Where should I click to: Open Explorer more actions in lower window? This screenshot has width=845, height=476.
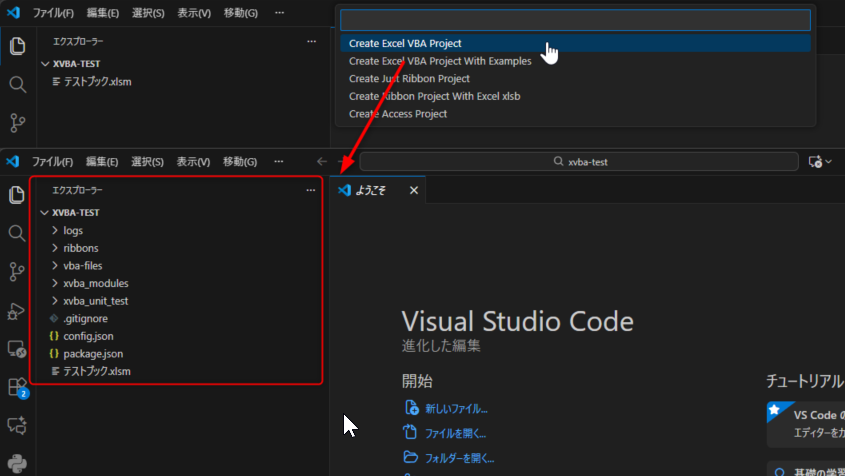(x=311, y=190)
